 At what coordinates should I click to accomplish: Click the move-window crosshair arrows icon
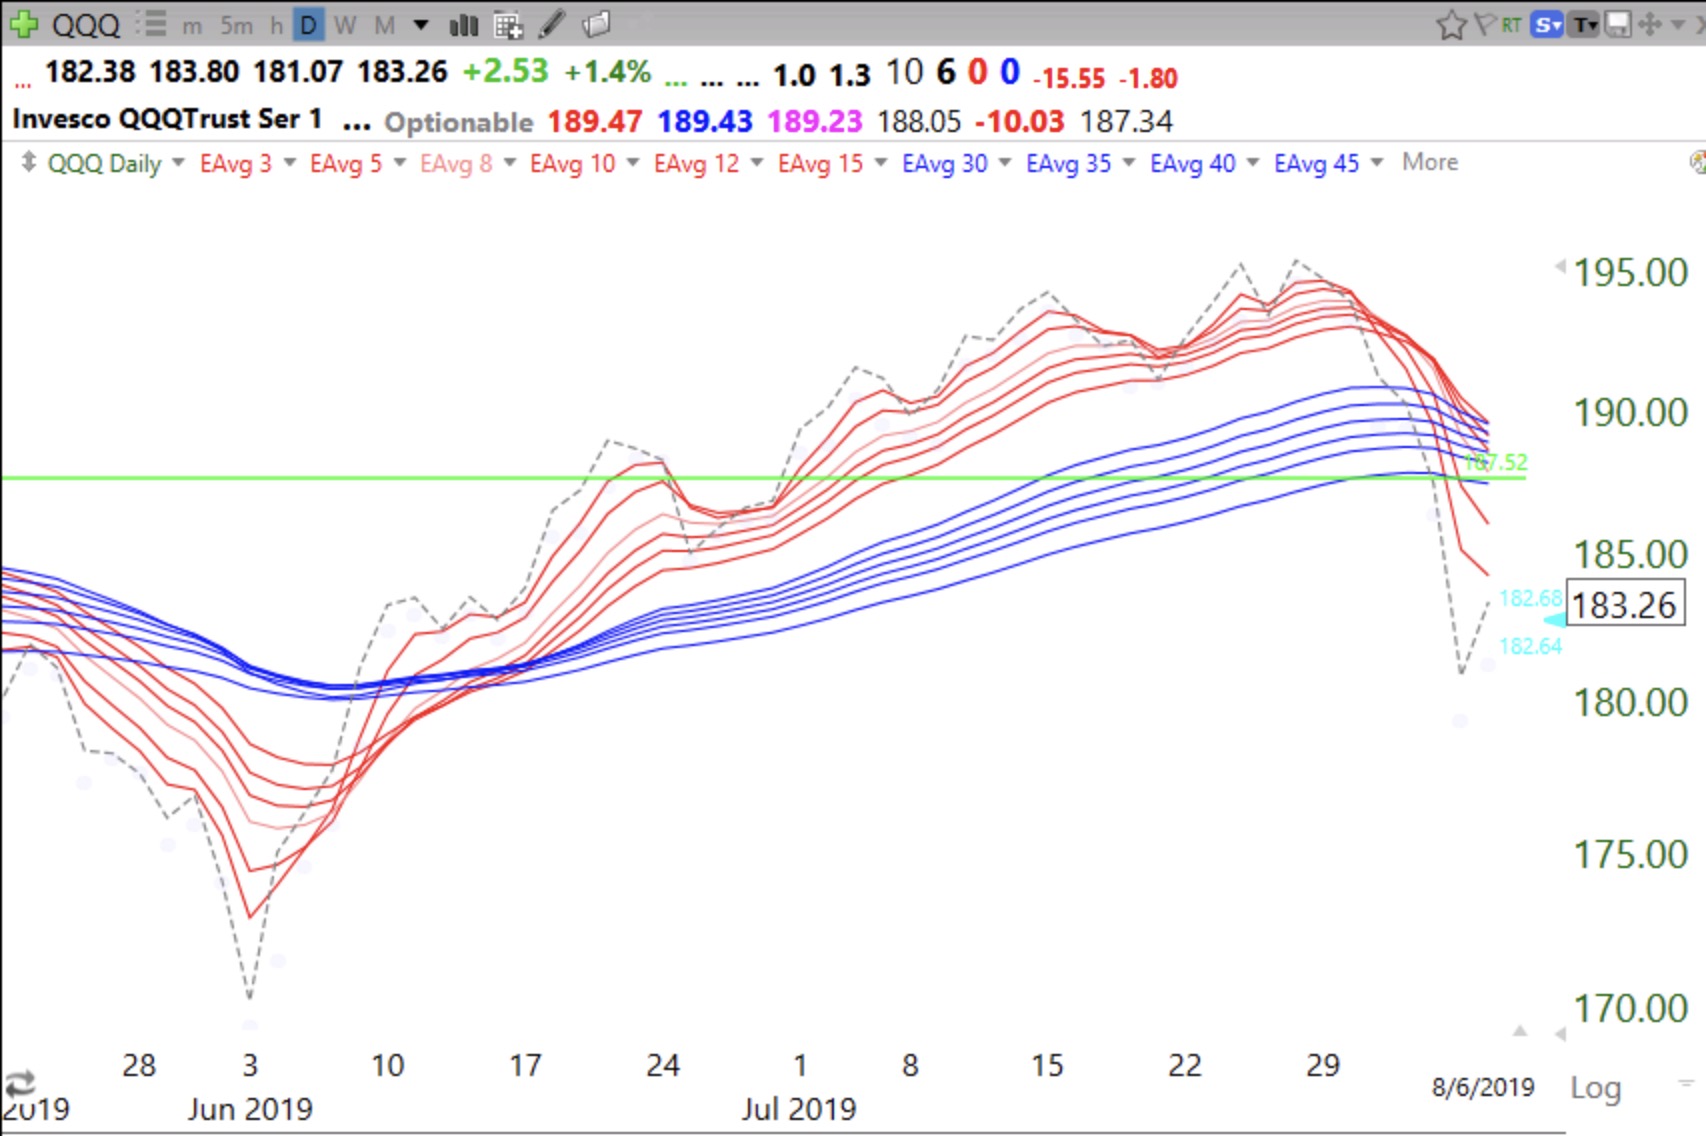pos(1649,25)
